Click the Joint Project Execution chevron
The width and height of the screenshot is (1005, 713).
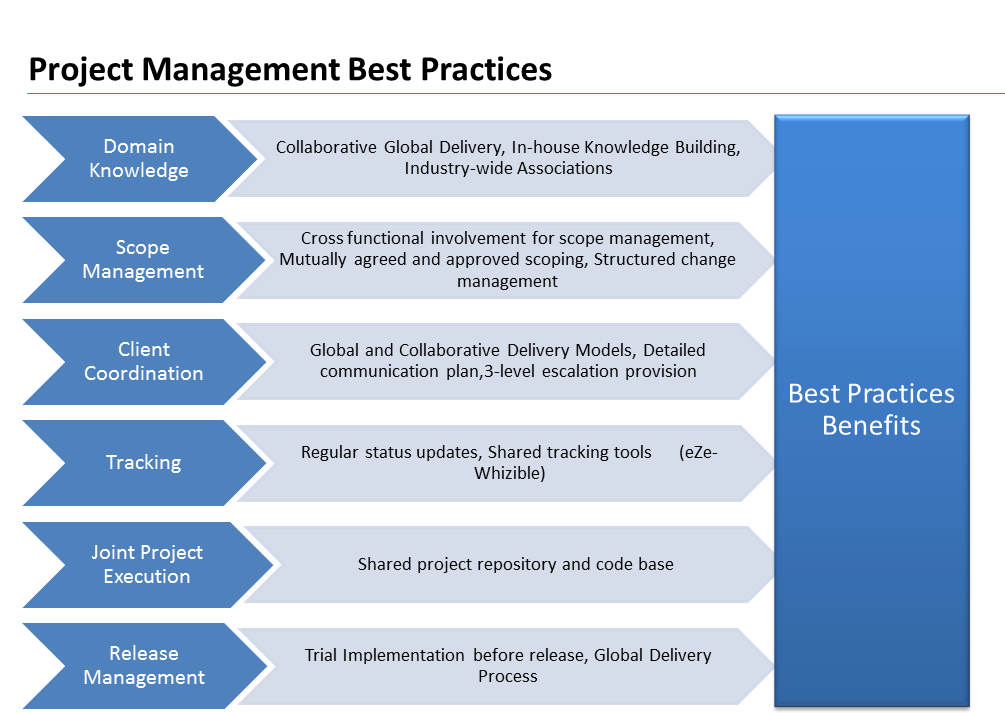pos(146,564)
